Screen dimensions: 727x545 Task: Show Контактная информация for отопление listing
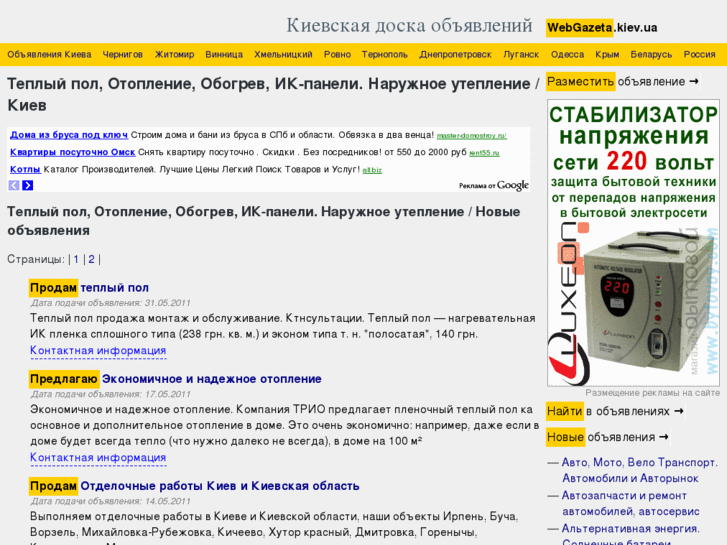tap(98, 458)
